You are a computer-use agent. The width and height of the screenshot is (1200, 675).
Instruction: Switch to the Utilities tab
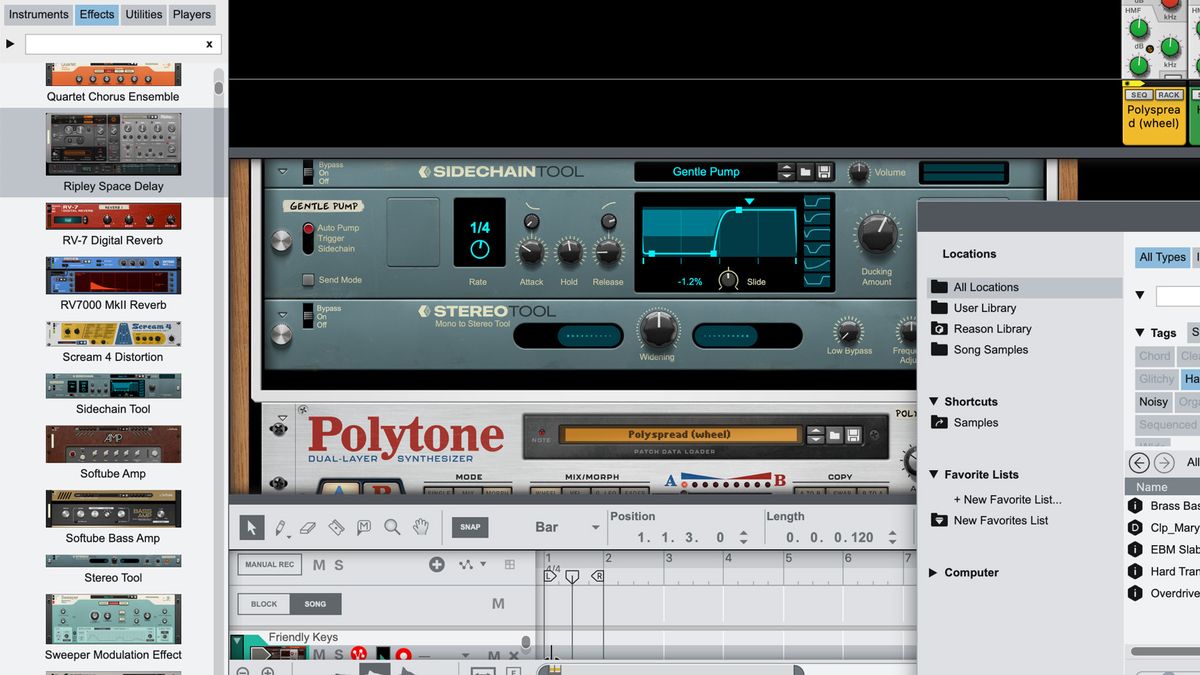pos(143,14)
